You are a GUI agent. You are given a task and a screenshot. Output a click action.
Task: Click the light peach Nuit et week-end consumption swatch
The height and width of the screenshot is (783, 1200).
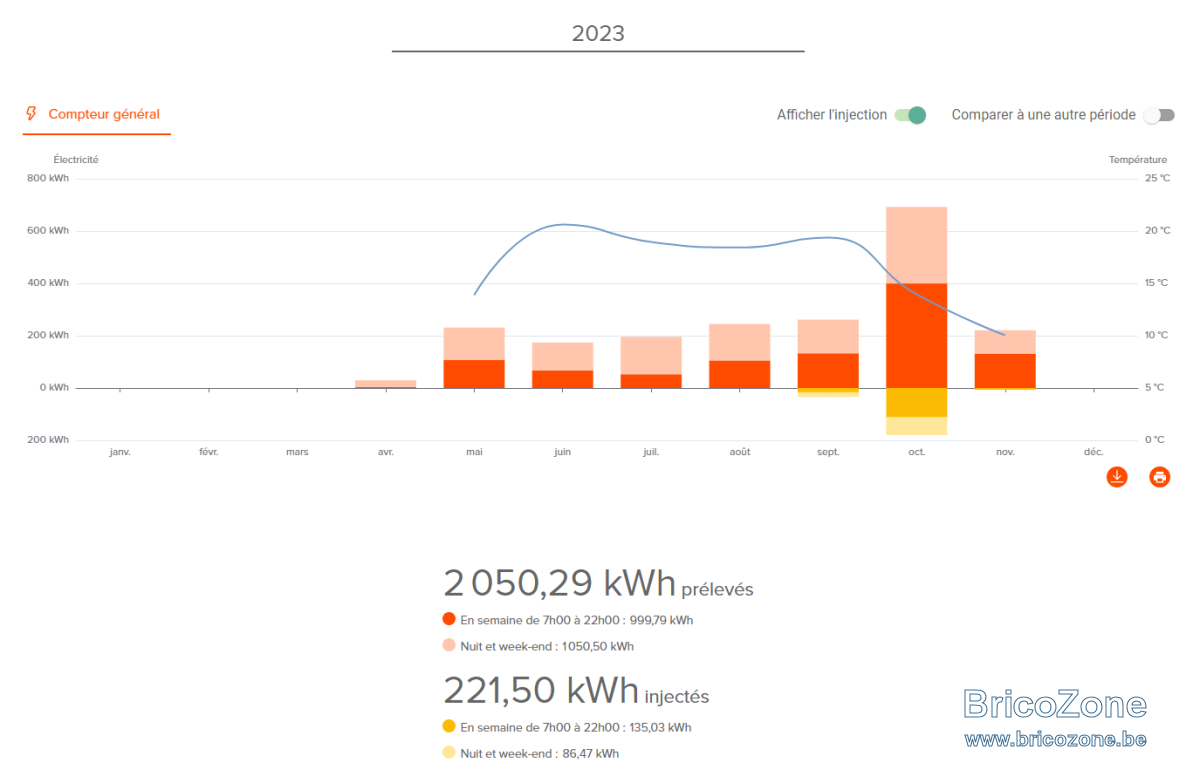point(449,645)
